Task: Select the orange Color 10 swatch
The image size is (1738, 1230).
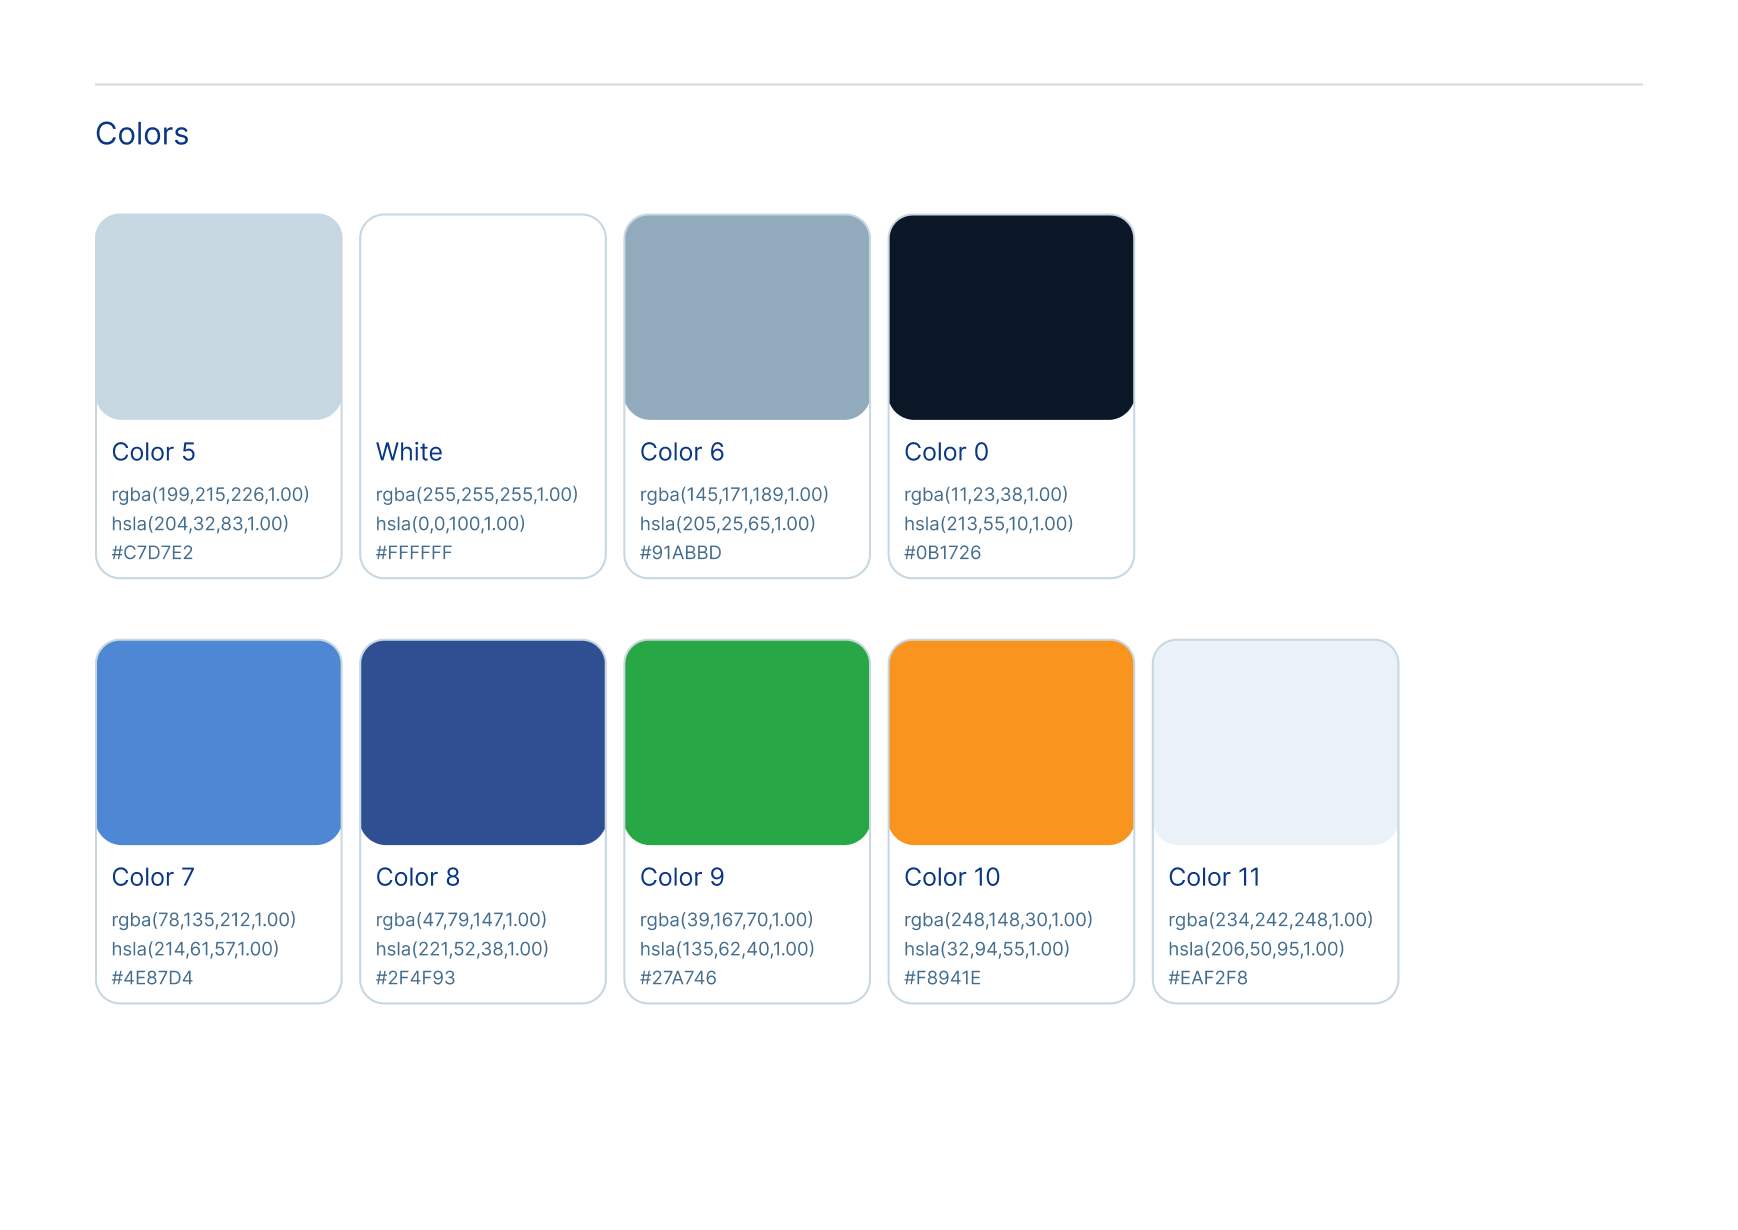Action: 1010,742
